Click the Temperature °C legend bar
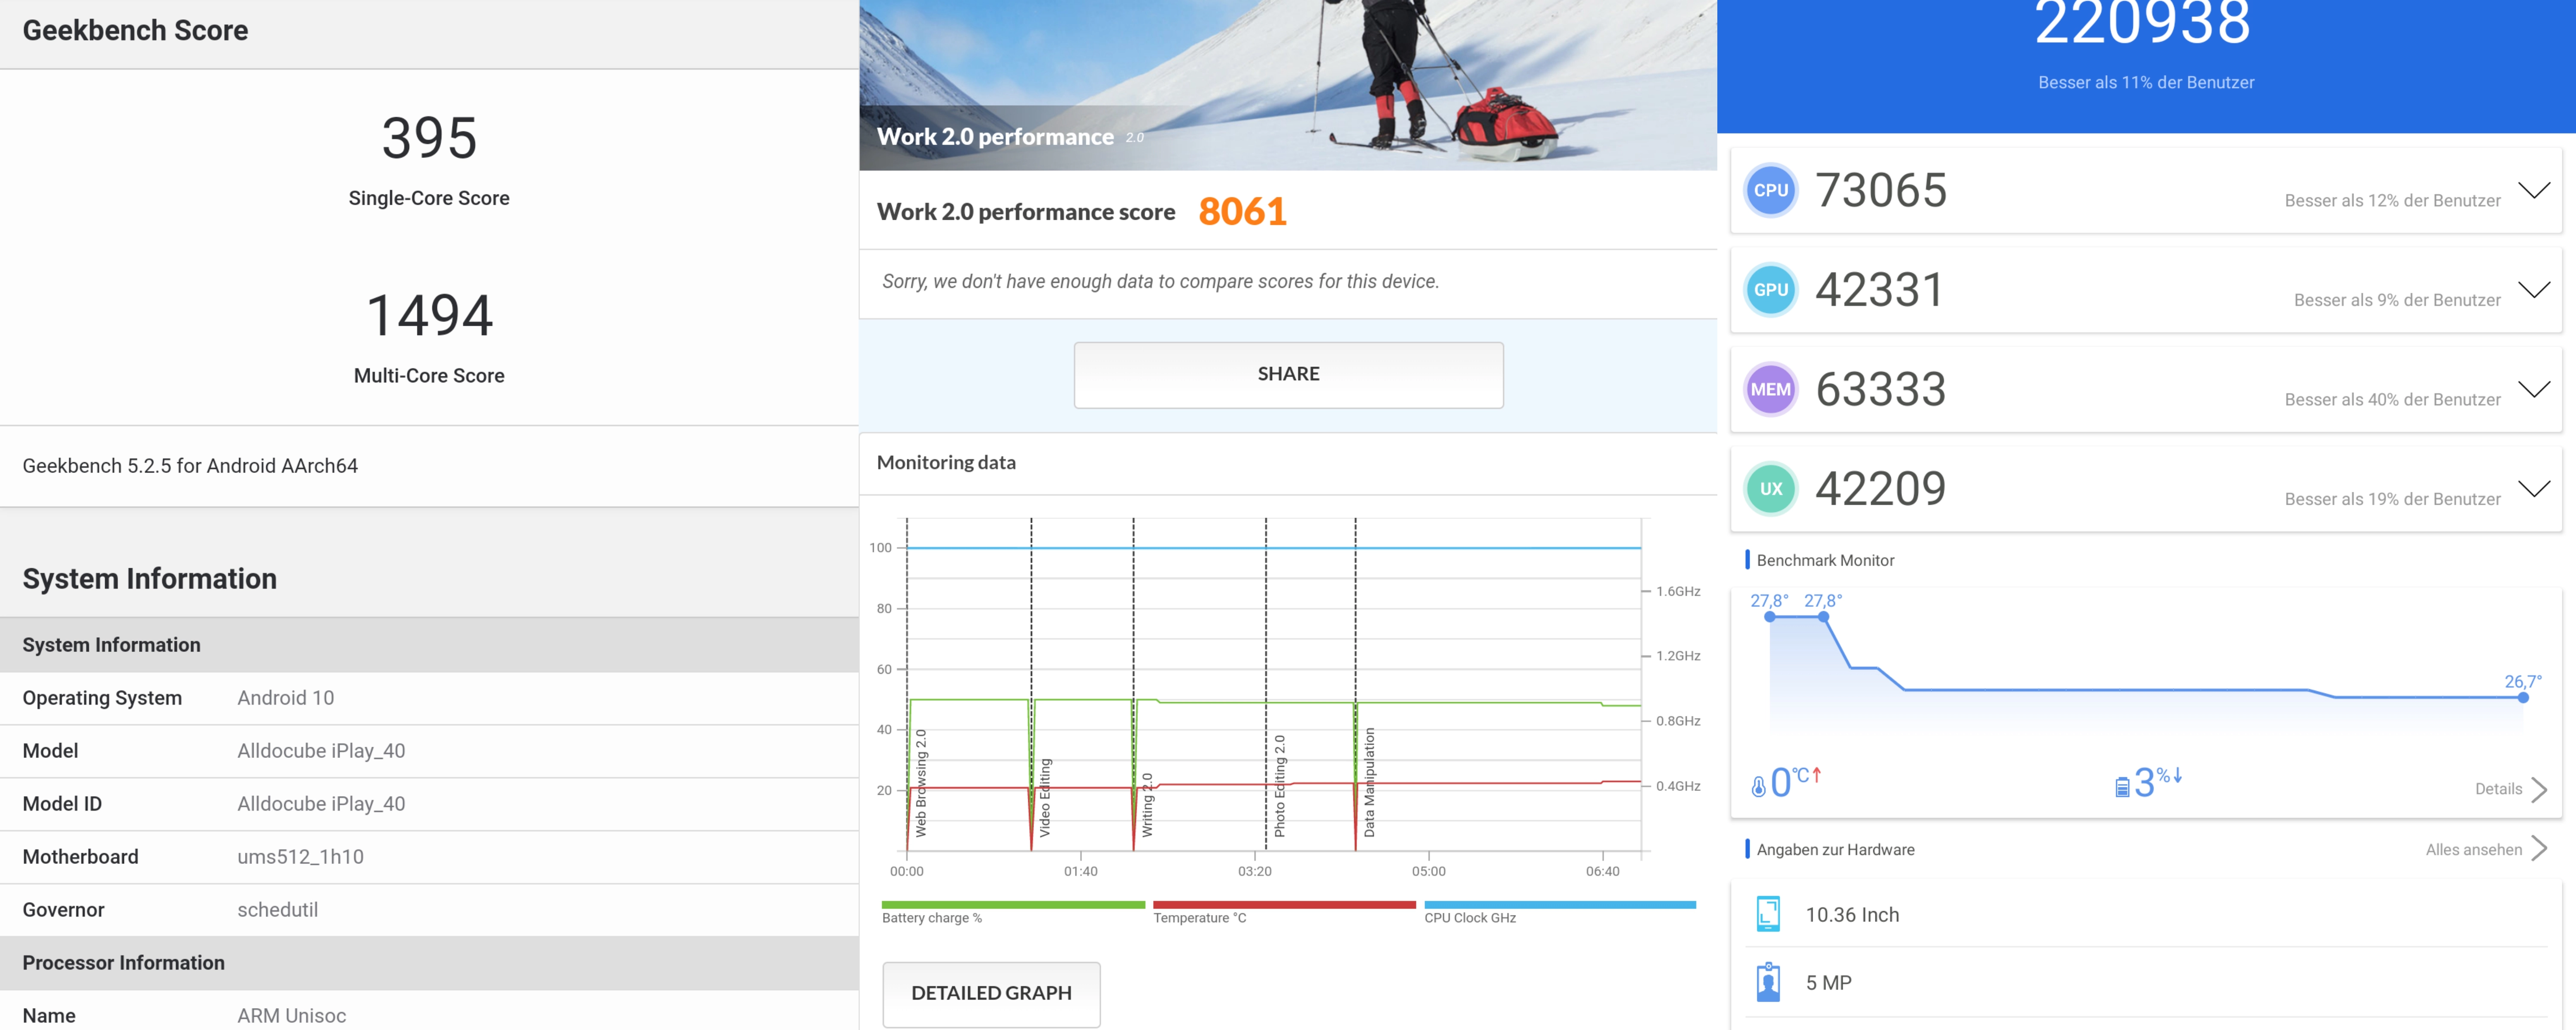 pyautogui.click(x=1284, y=905)
